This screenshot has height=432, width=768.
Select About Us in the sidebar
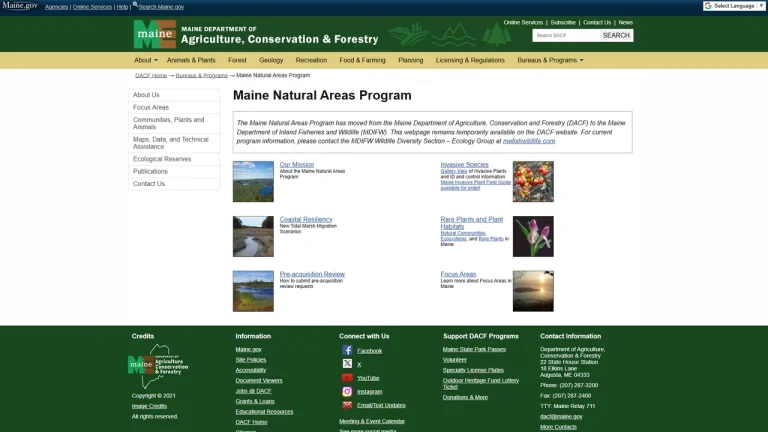(x=174, y=95)
